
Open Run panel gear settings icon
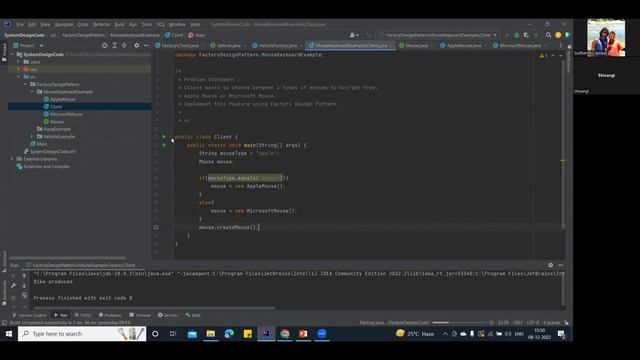pos(551,265)
